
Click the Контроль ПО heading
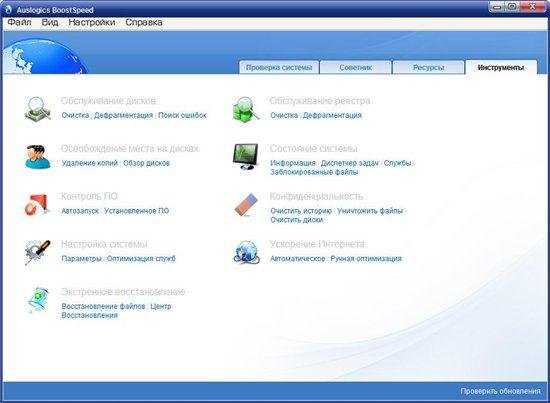tap(89, 196)
